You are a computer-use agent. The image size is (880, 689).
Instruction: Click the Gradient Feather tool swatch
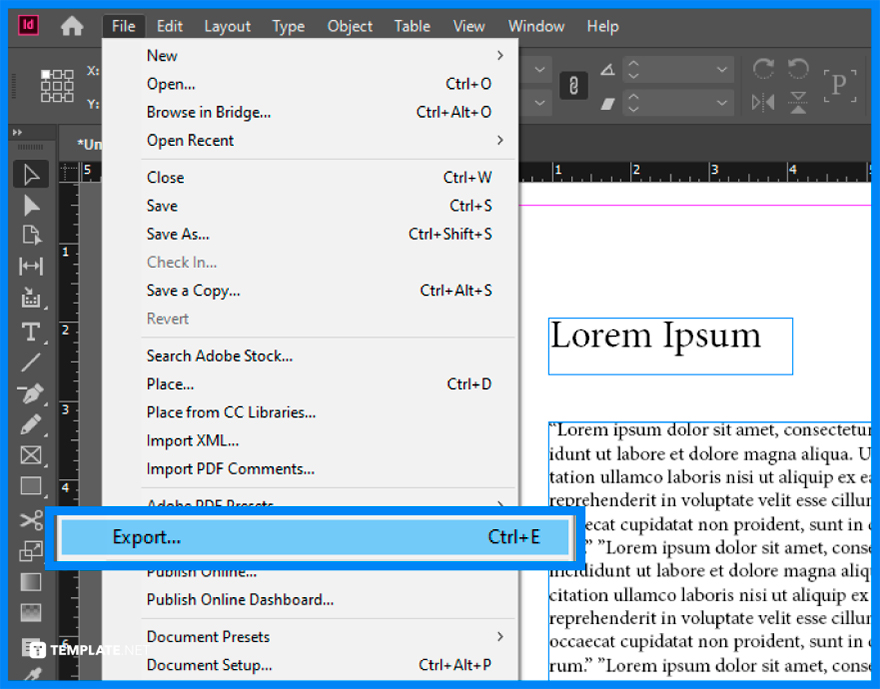click(x=31, y=613)
